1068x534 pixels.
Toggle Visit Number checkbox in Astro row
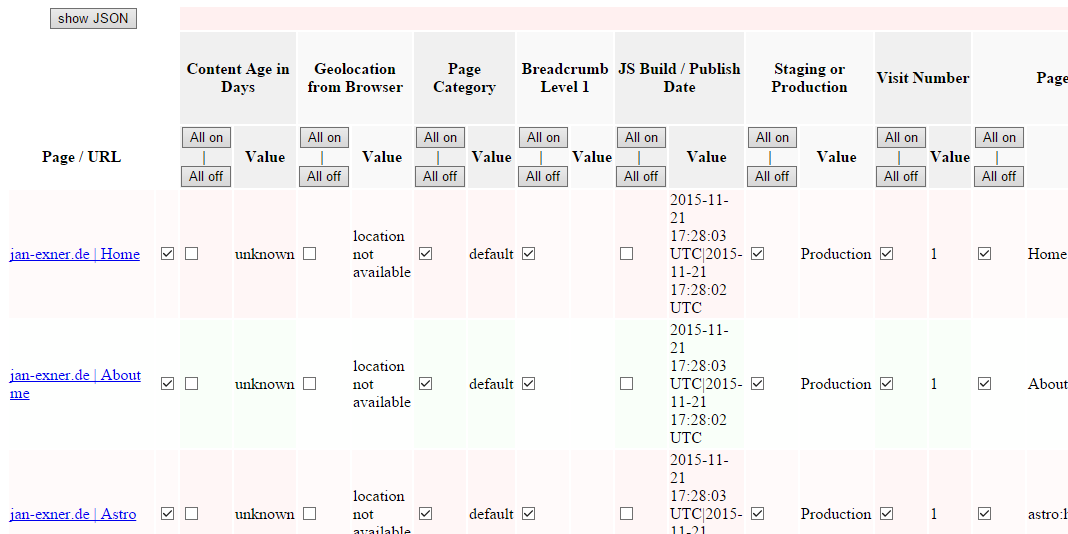887,514
